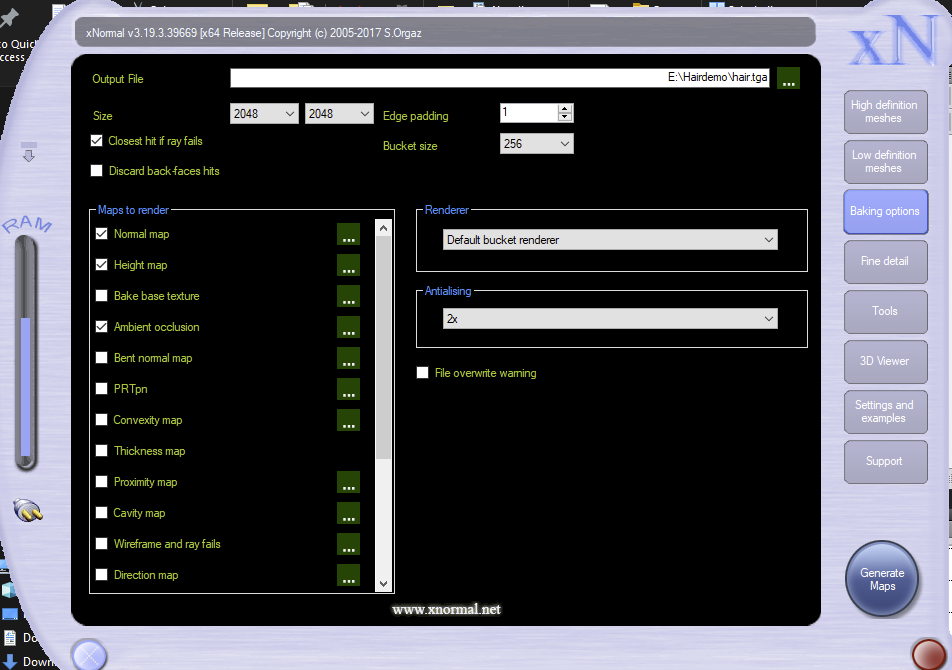
Task: Visit the www.xnormal.net link
Action: click(x=446, y=609)
